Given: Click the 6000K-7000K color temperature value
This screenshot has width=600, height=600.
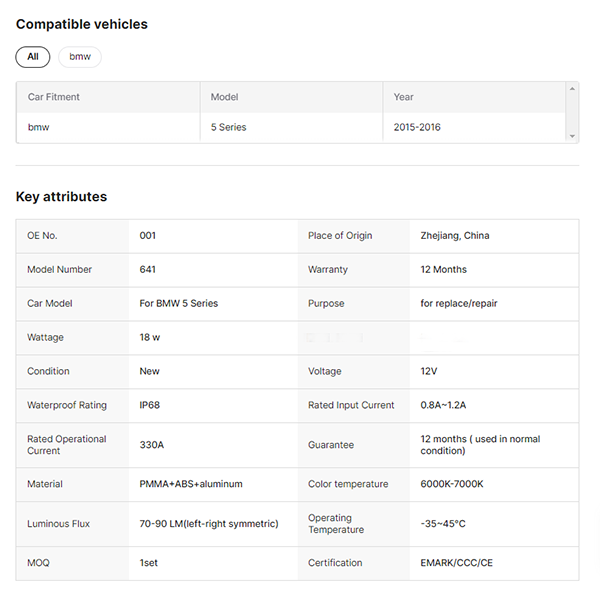Looking at the screenshot, I should [x=452, y=484].
